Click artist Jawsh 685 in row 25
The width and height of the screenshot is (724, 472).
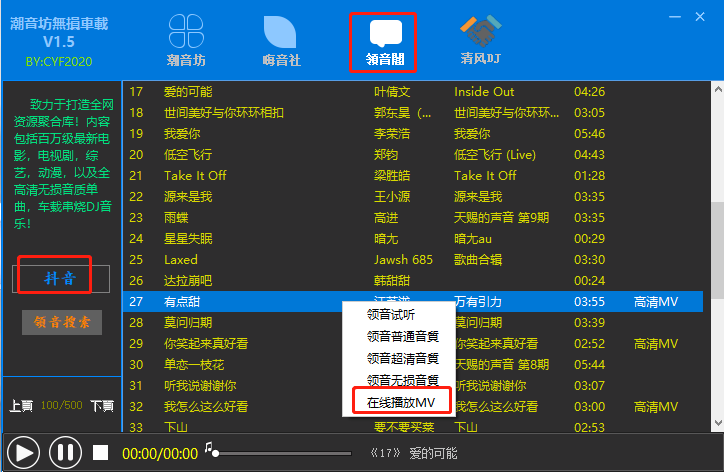pyautogui.click(x=403, y=260)
